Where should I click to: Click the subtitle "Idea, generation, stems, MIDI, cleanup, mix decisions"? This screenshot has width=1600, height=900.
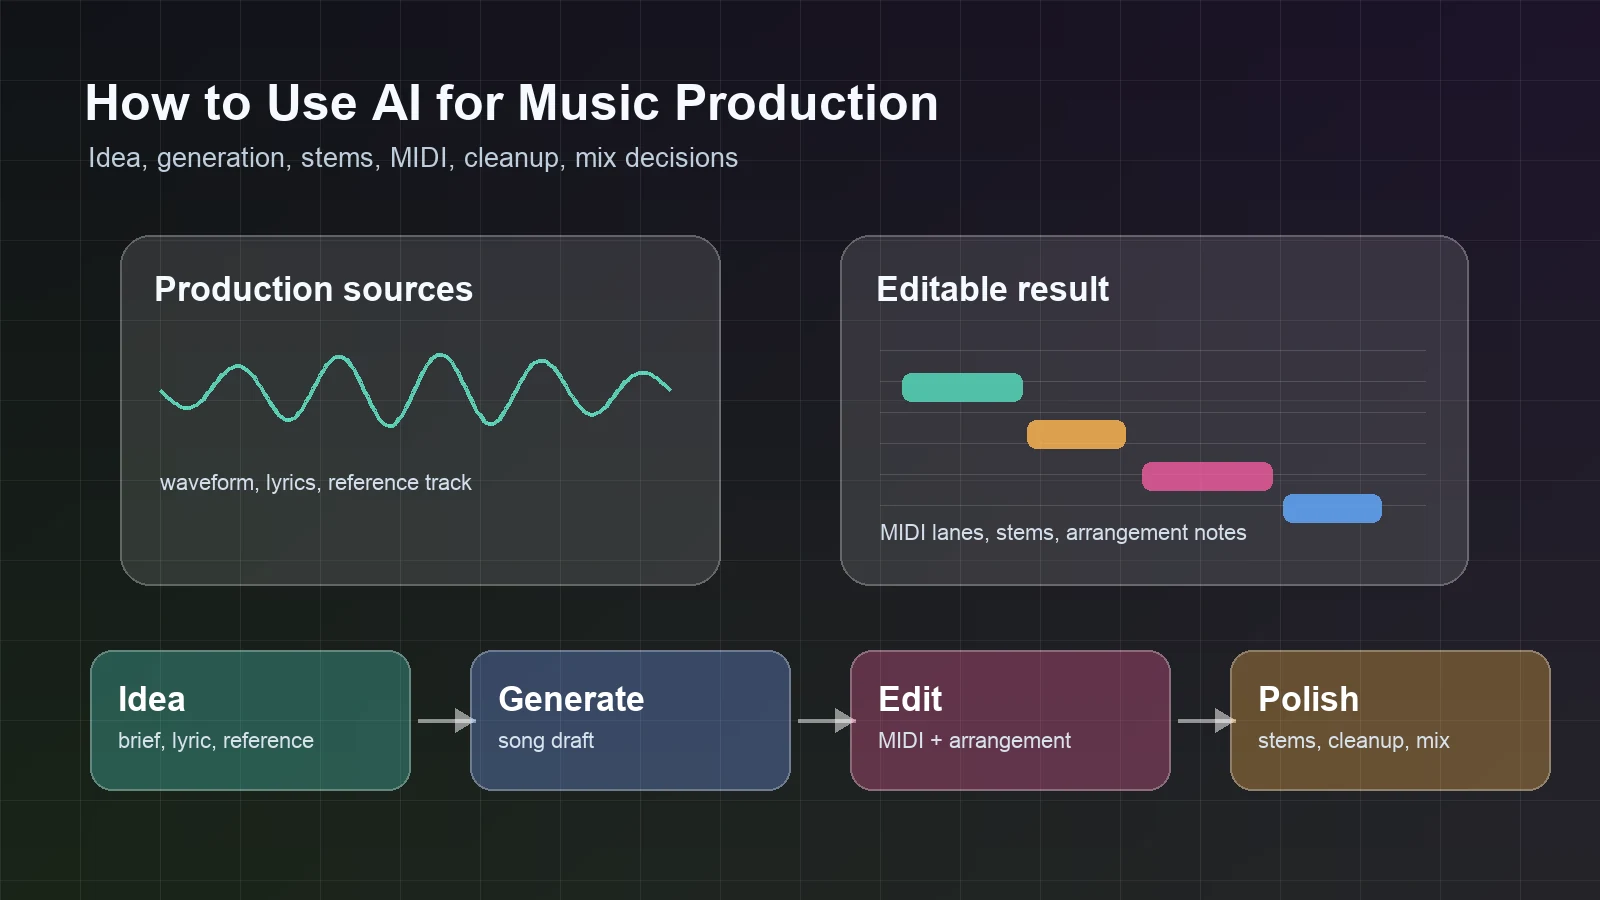pyautogui.click(x=413, y=158)
